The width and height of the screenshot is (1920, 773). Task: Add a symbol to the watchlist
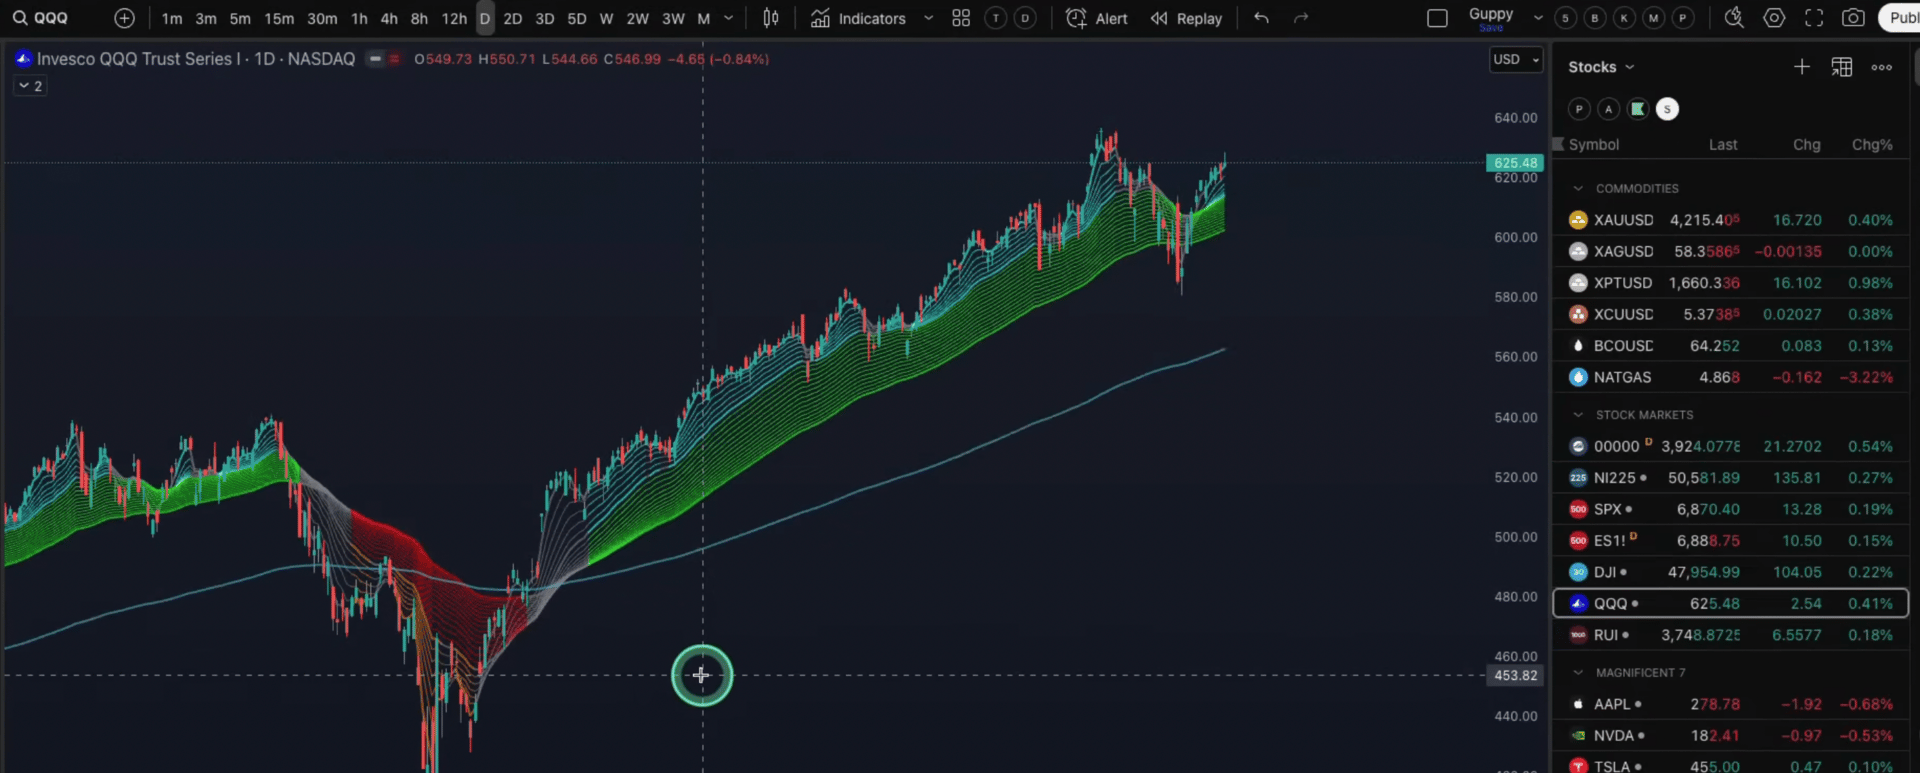pos(1801,67)
